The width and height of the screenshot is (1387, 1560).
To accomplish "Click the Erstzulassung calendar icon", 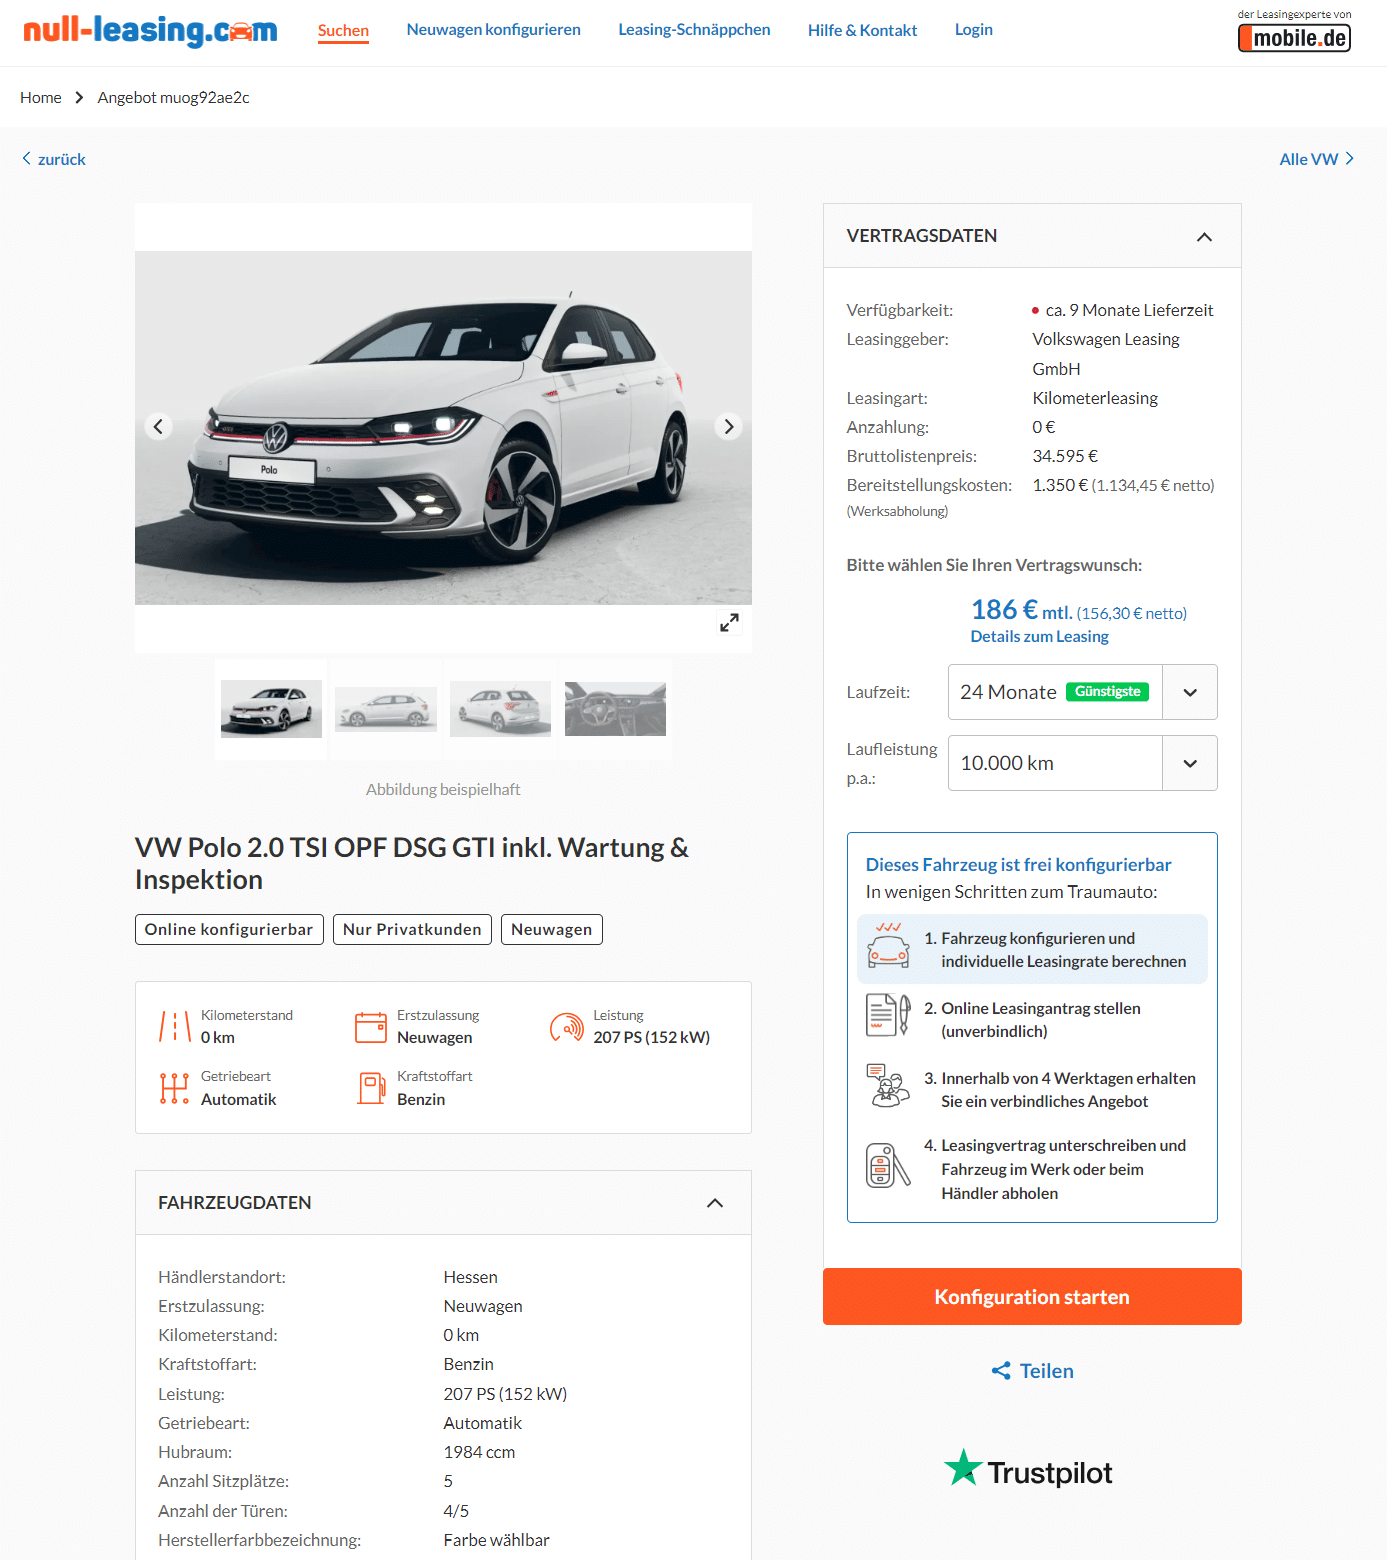I will [x=371, y=1027].
